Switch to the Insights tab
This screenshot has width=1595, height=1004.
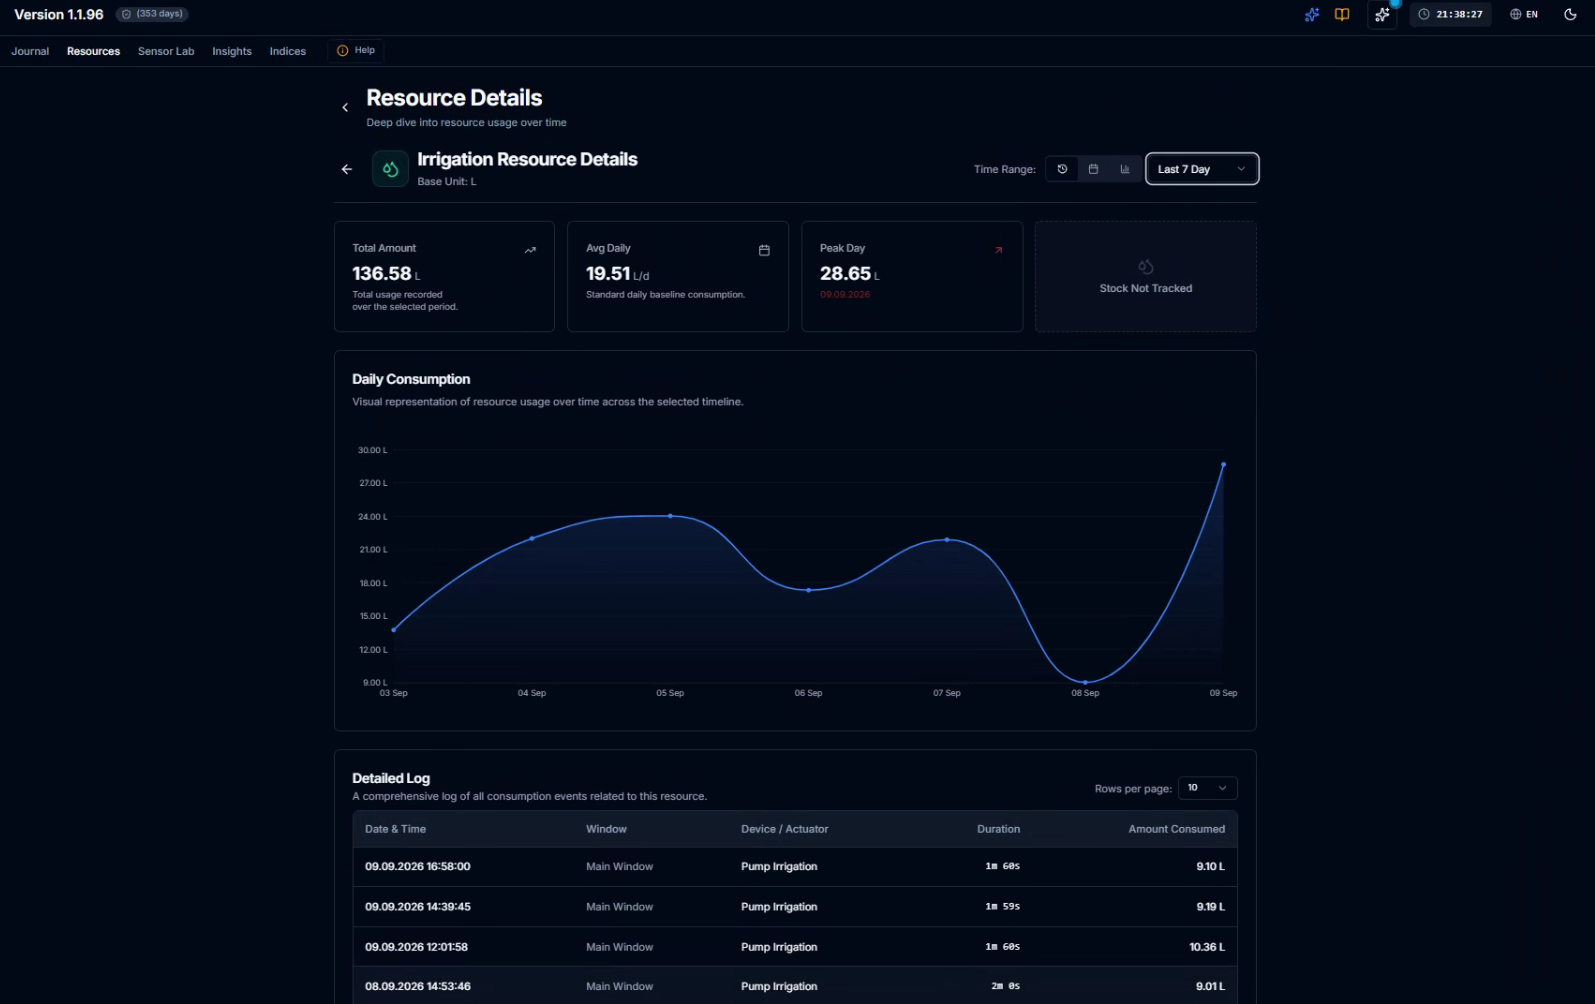click(x=232, y=51)
